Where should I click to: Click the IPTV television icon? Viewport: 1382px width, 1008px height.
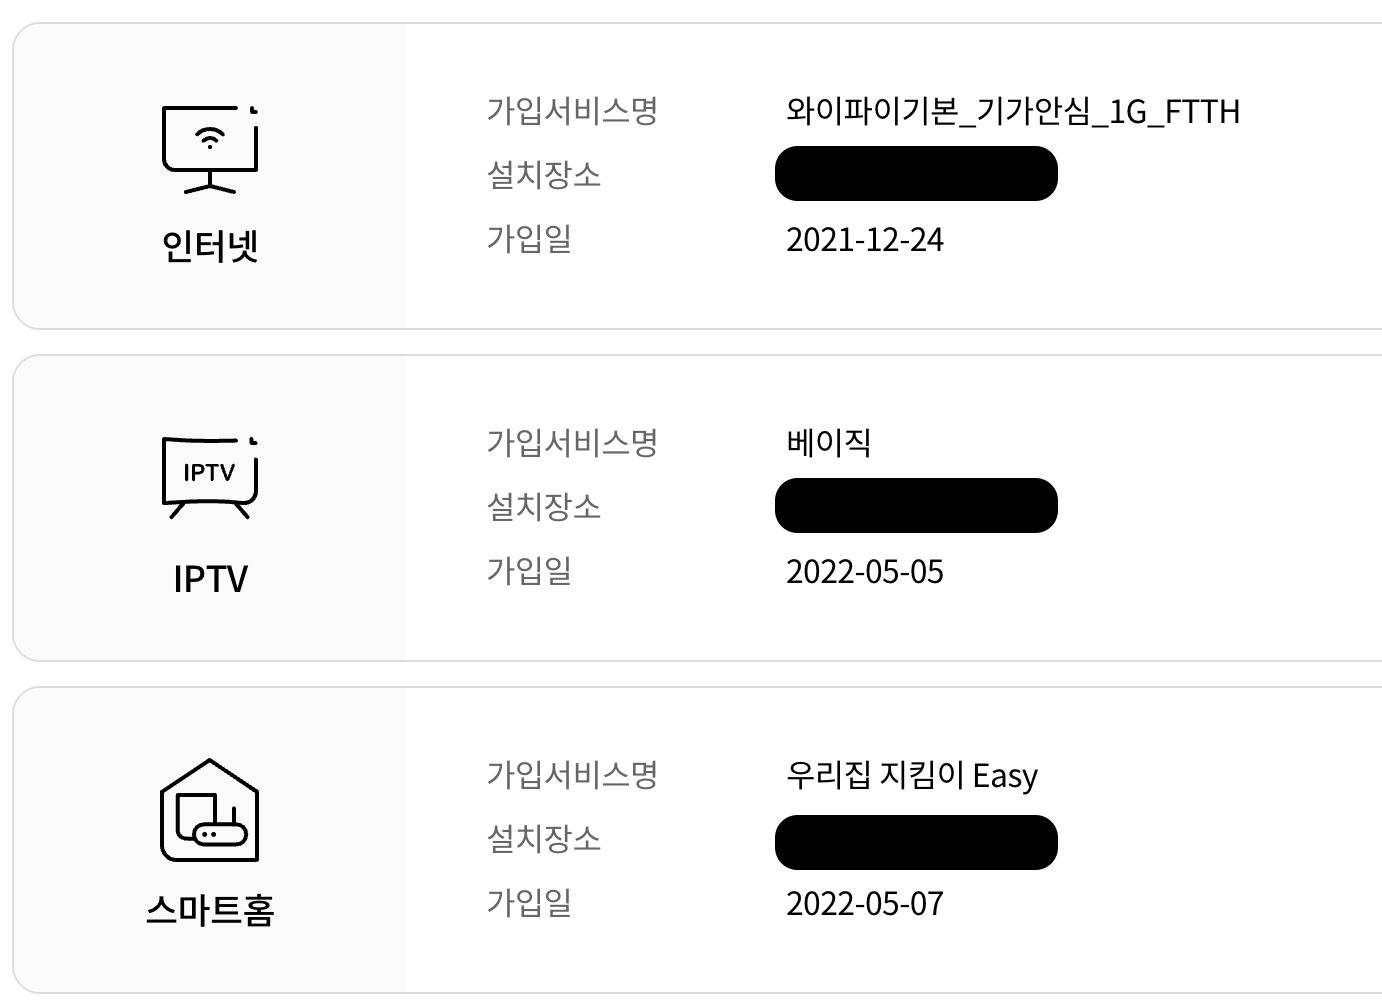210,478
